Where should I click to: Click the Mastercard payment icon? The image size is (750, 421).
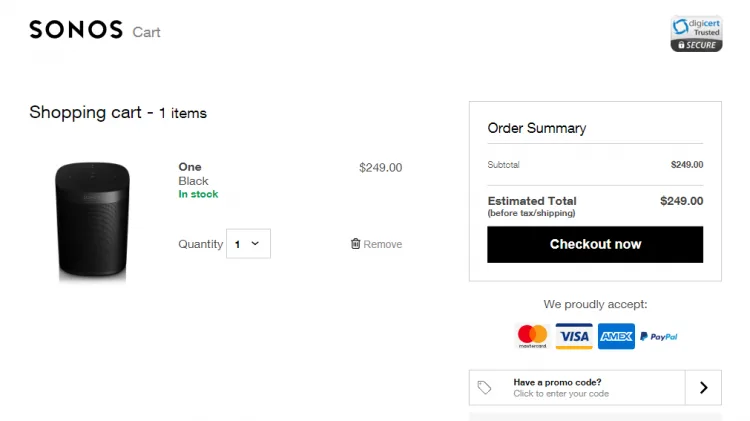(532, 336)
